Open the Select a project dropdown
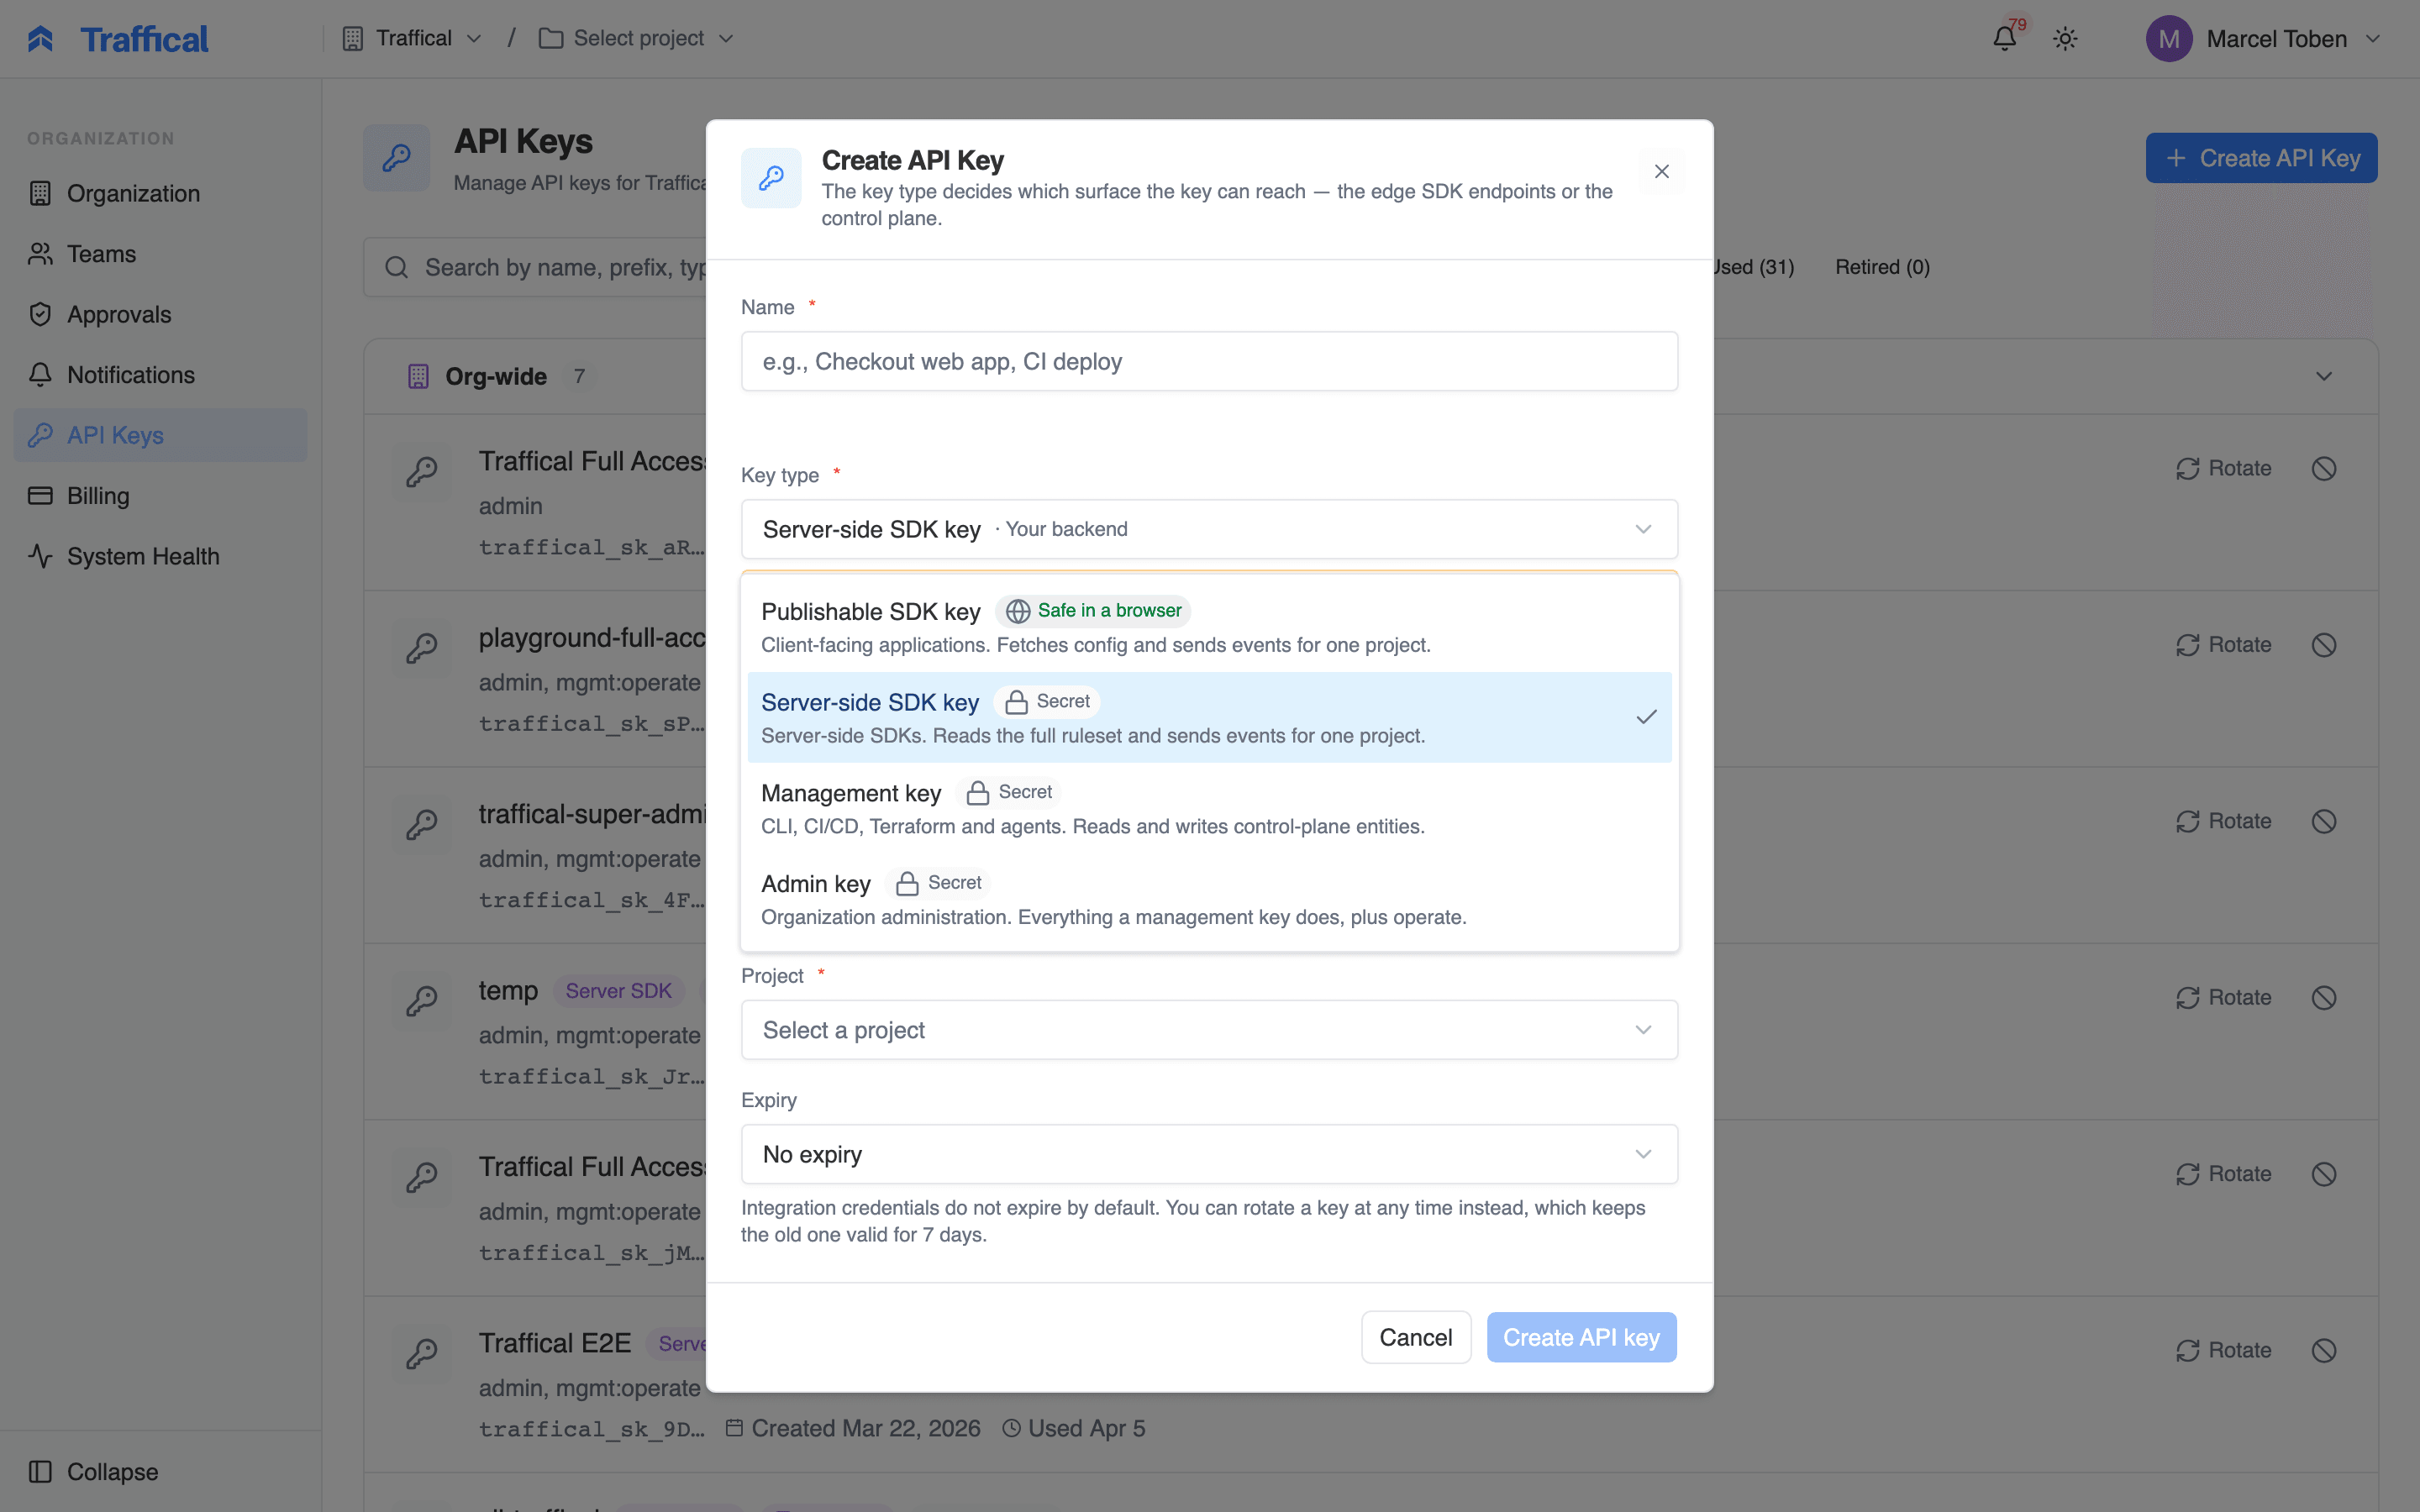Viewport: 2420px width, 1512px height. point(1209,1030)
